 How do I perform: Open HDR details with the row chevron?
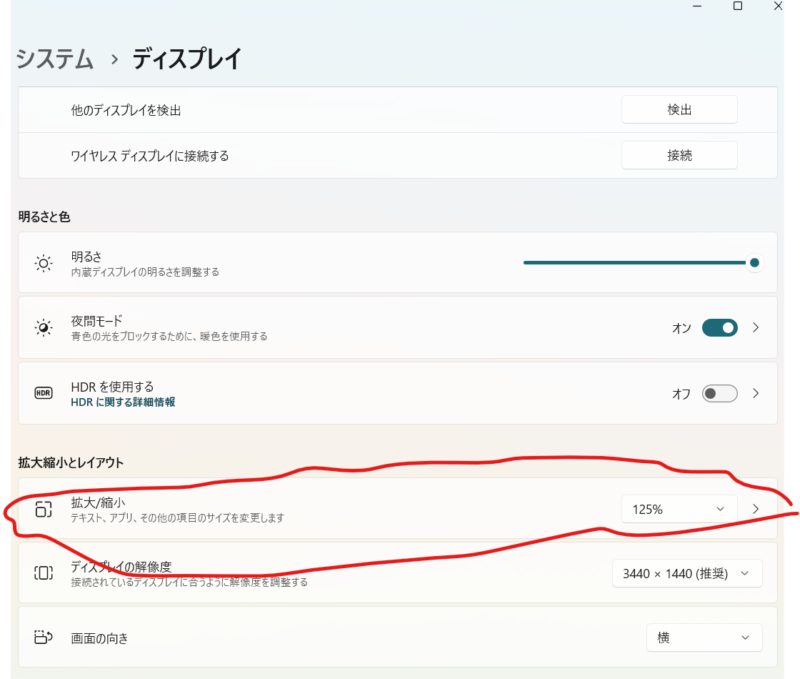click(756, 393)
